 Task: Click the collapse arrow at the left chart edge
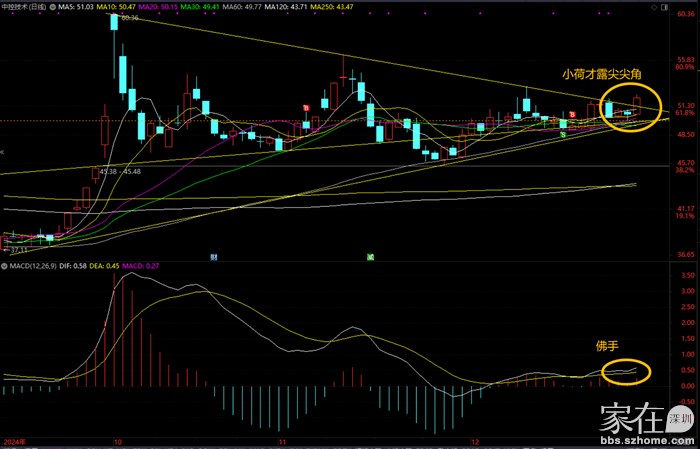tap(3, 151)
